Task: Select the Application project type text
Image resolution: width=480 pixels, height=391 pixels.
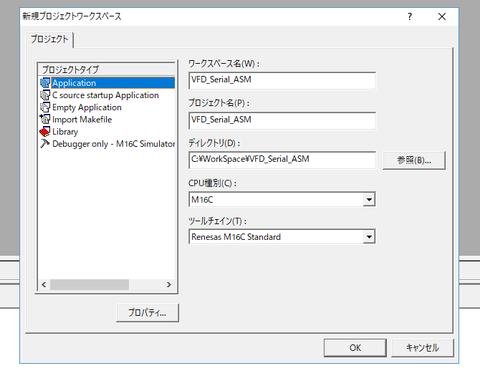Action: (x=74, y=83)
